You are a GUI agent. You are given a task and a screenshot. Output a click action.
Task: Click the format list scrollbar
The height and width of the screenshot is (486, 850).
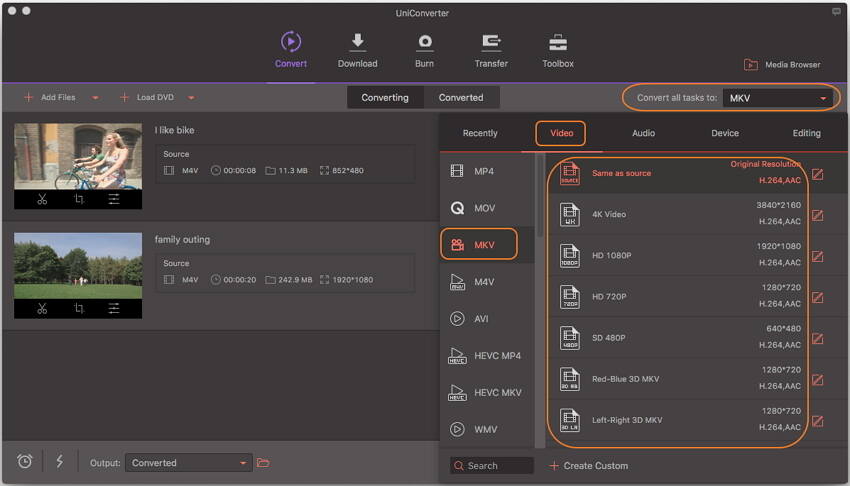point(539,195)
